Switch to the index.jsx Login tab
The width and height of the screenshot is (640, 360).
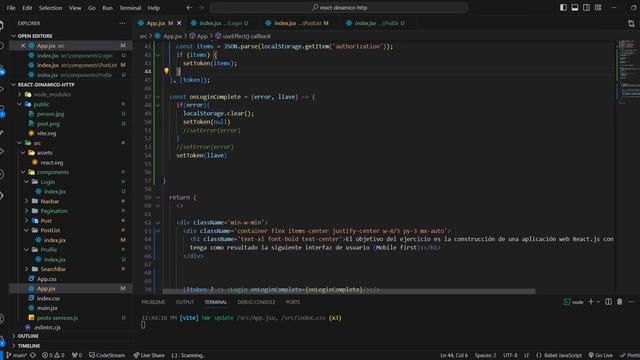pyautogui.click(x=220, y=23)
